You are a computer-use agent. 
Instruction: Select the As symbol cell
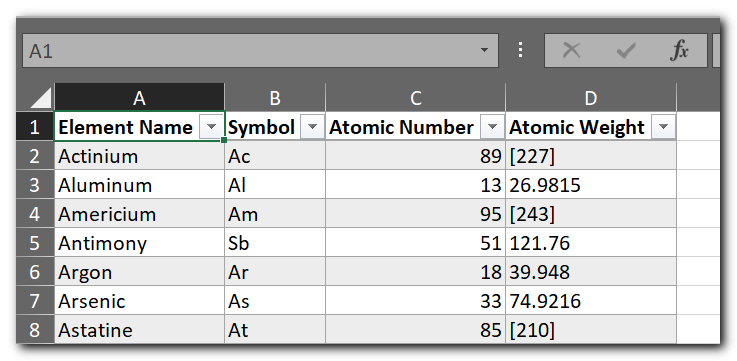[x=275, y=301]
